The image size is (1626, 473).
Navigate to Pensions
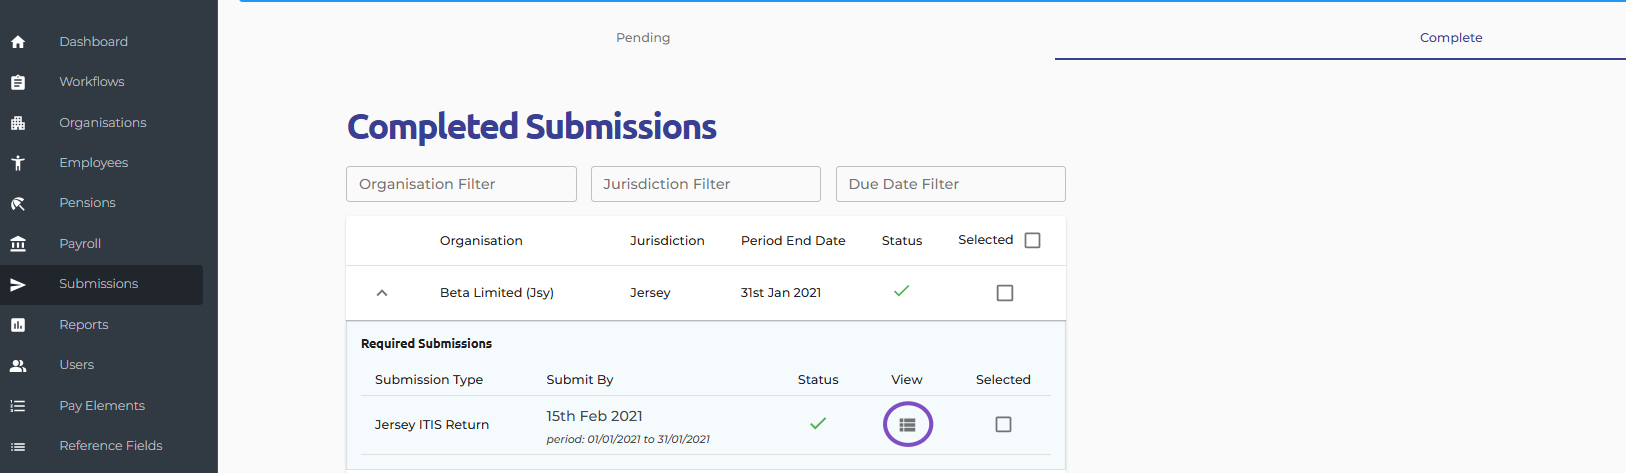[87, 203]
